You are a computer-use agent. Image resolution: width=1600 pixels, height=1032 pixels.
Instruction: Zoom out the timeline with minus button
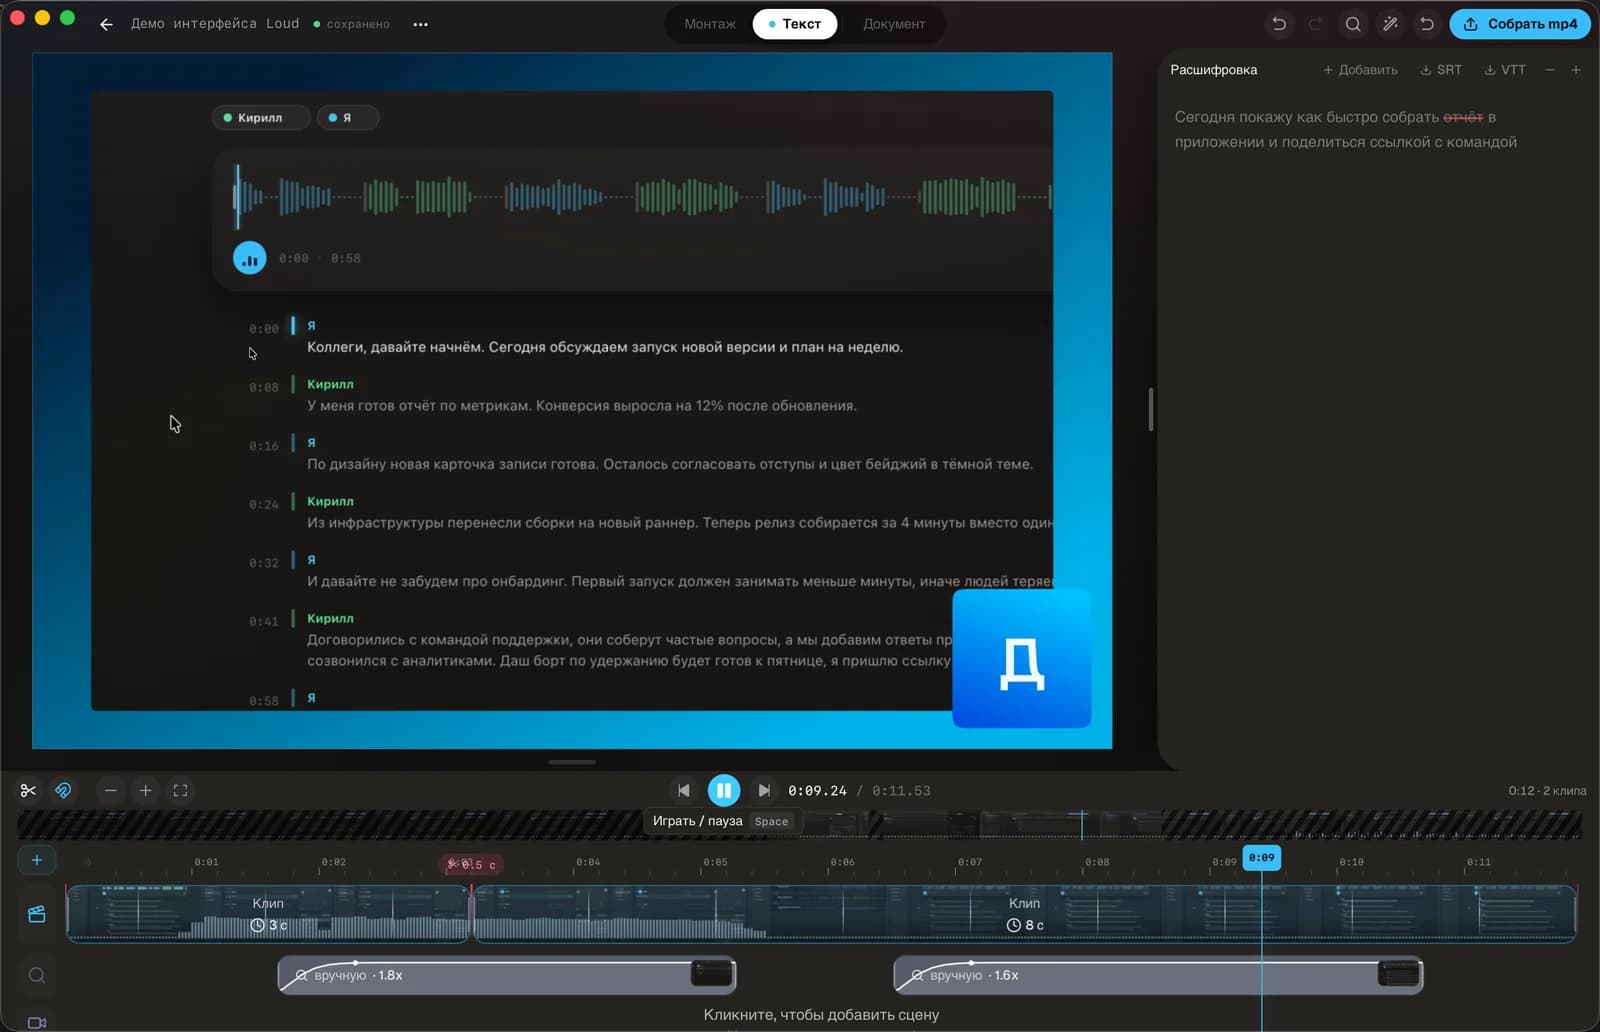click(x=111, y=790)
